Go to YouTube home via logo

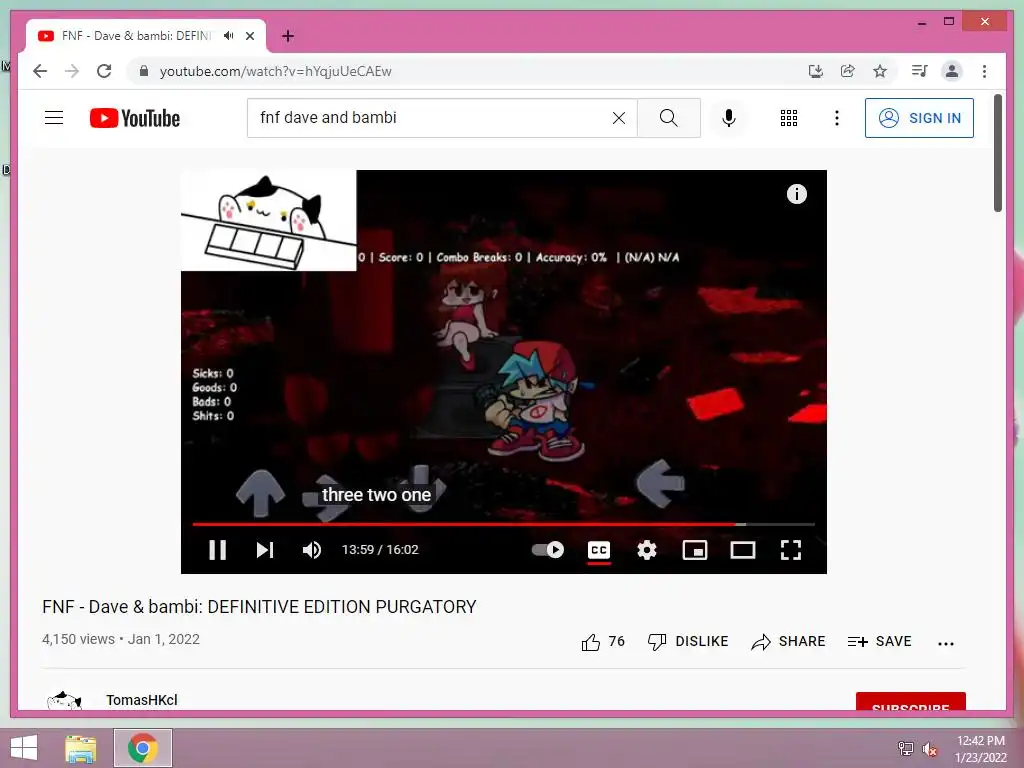click(135, 118)
